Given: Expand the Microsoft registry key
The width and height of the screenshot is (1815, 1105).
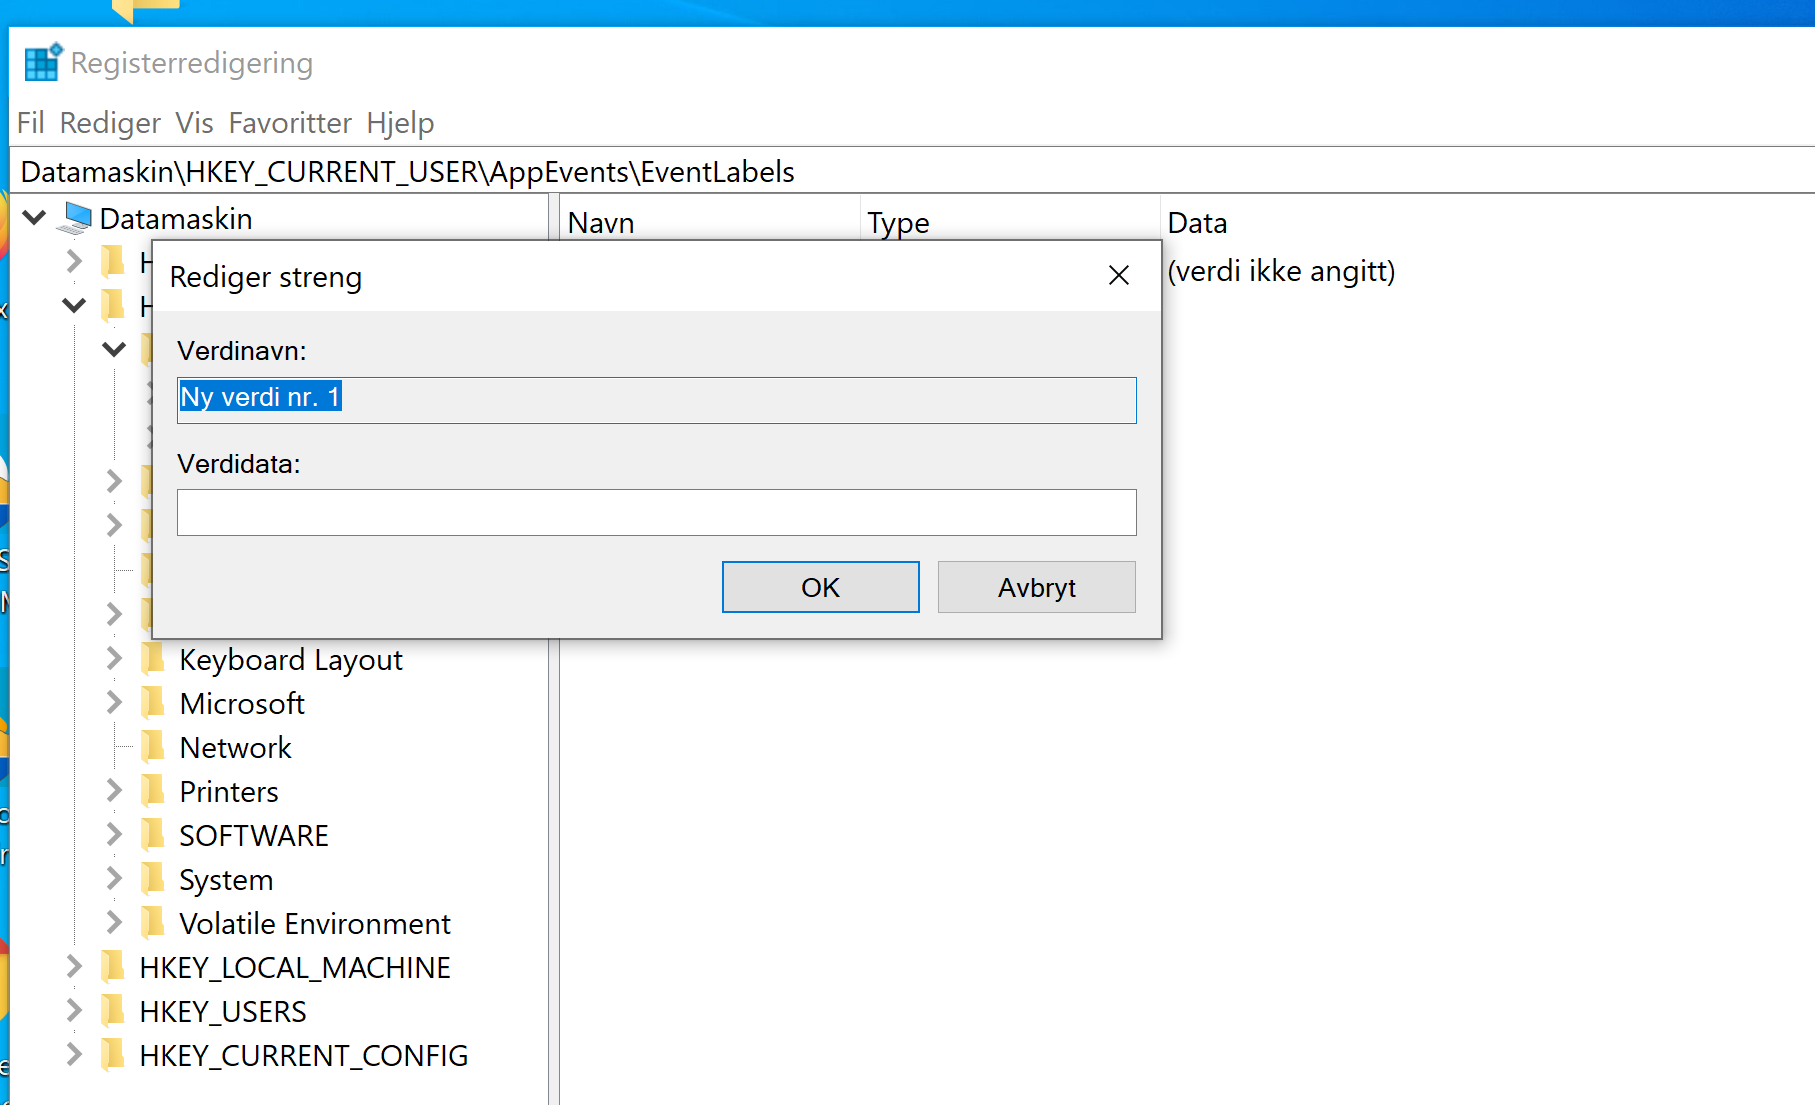Looking at the screenshot, I should tap(112, 703).
